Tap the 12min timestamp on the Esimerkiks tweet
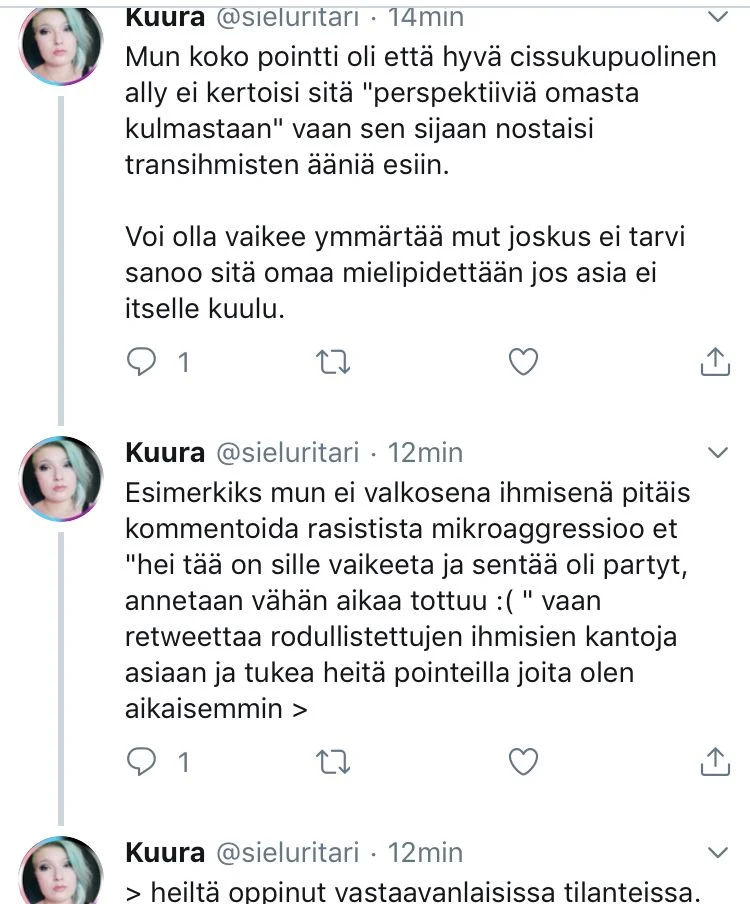This screenshot has width=750, height=904. coord(425,453)
